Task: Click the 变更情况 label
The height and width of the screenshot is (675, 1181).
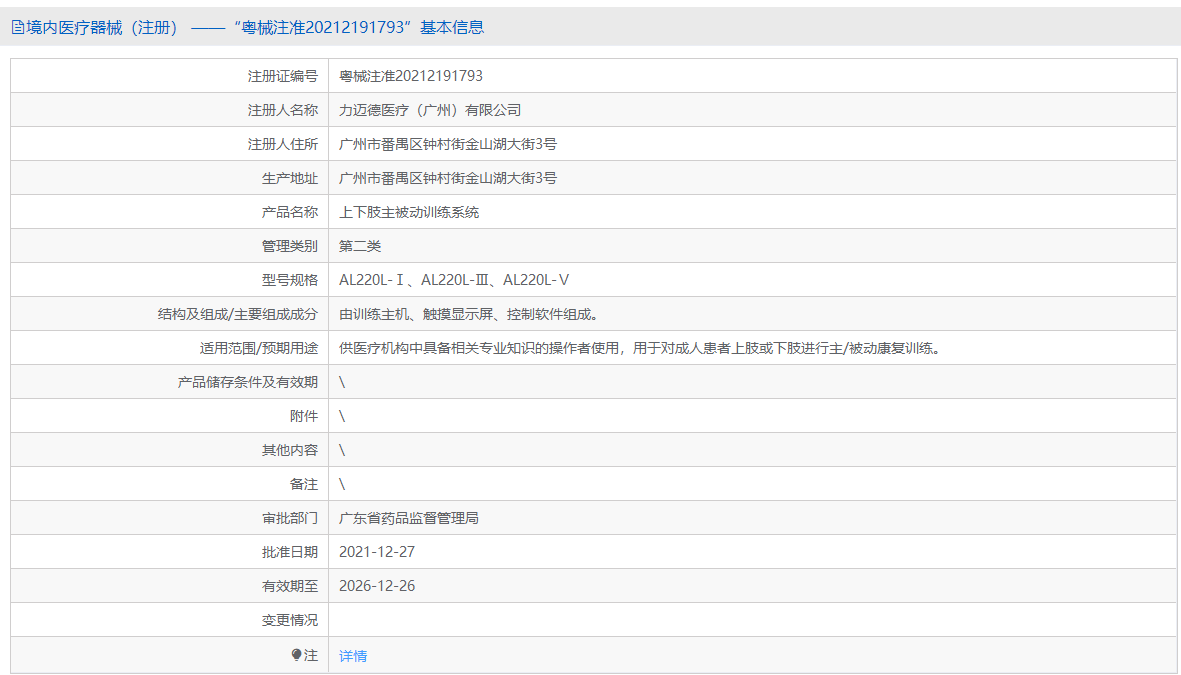Action: [x=290, y=620]
